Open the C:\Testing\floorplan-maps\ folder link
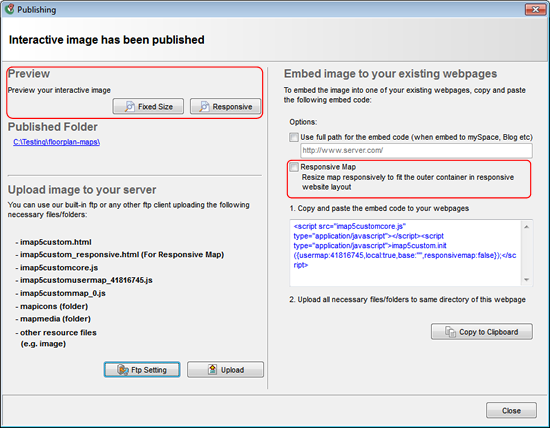 pyautogui.click(x=56, y=142)
